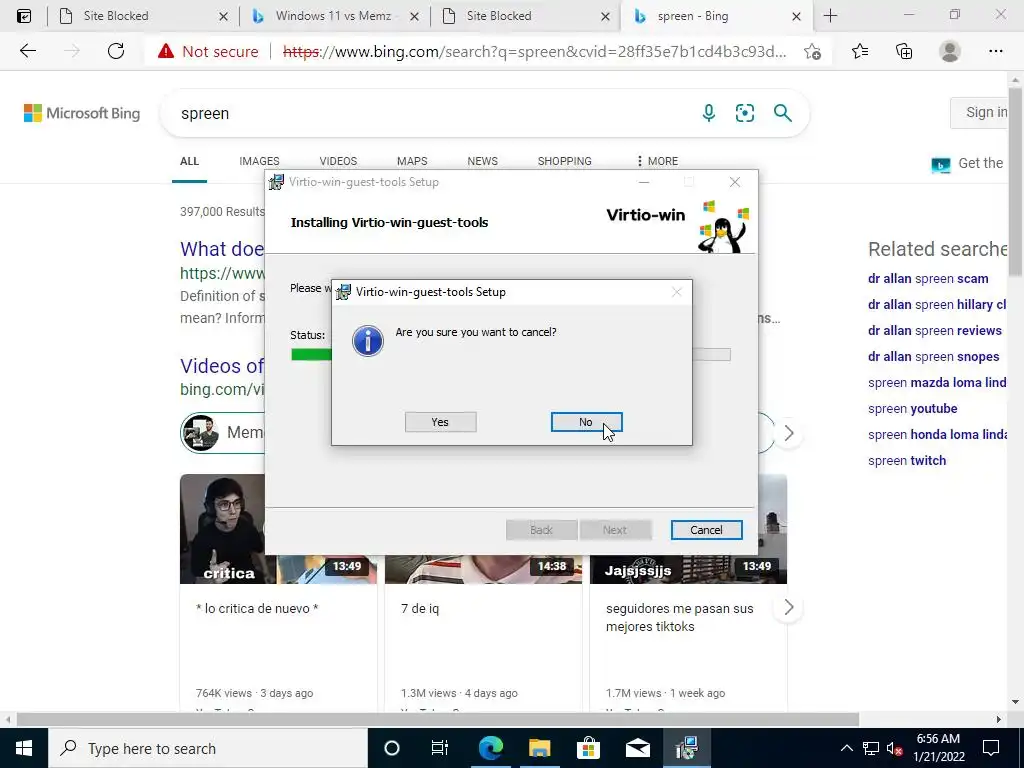Open Microsoft Store from taskbar
The height and width of the screenshot is (768, 1024).
tap(588, 748)
